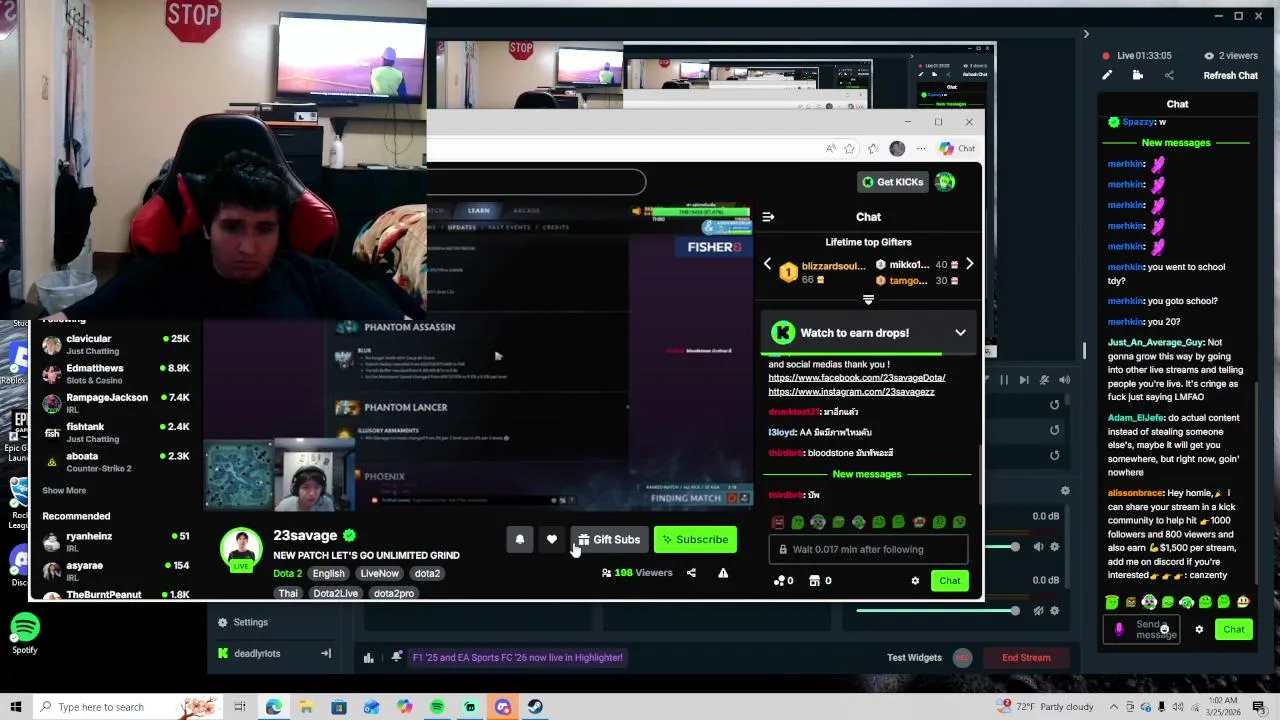
Task: Click the Highlighter announcement banner
Action: [518, 658]
